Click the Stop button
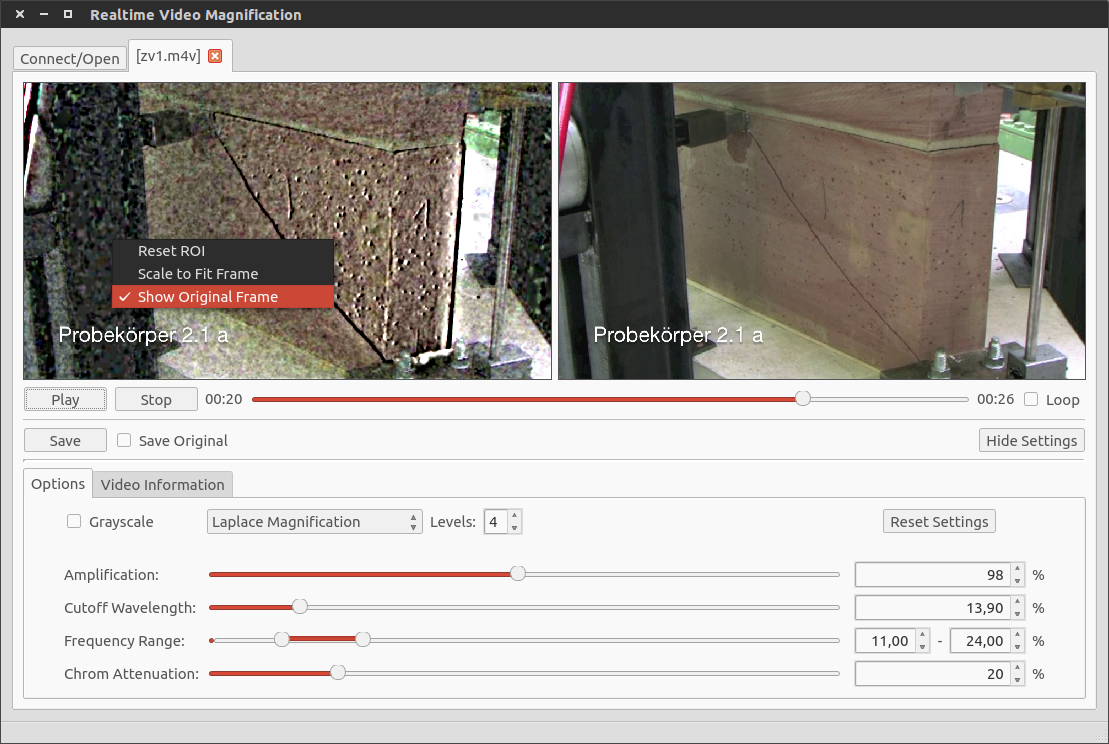 [x=156, y=400]
